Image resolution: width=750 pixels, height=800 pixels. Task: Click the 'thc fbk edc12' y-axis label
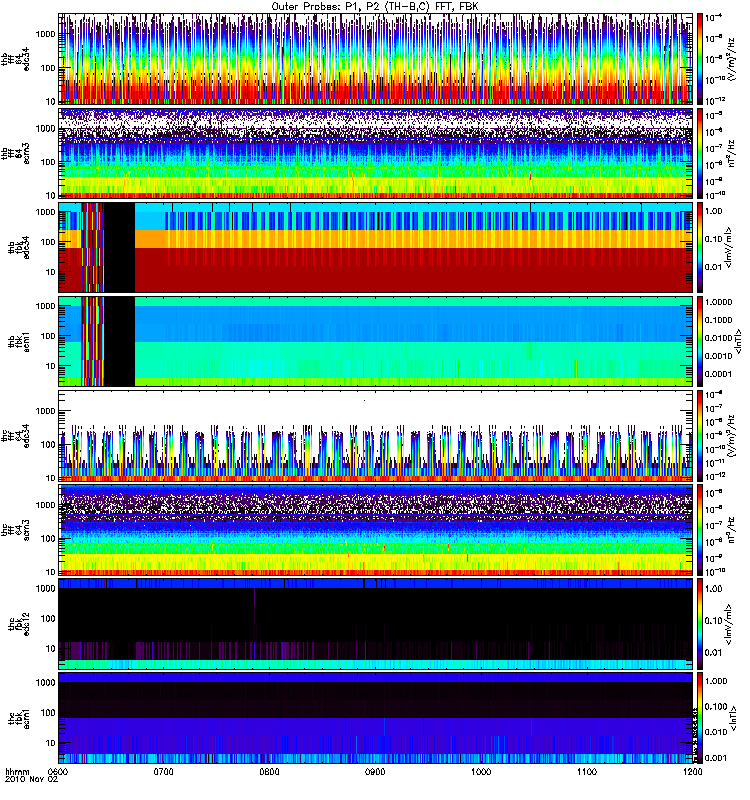pyautogui.click(x=19, y=624)
